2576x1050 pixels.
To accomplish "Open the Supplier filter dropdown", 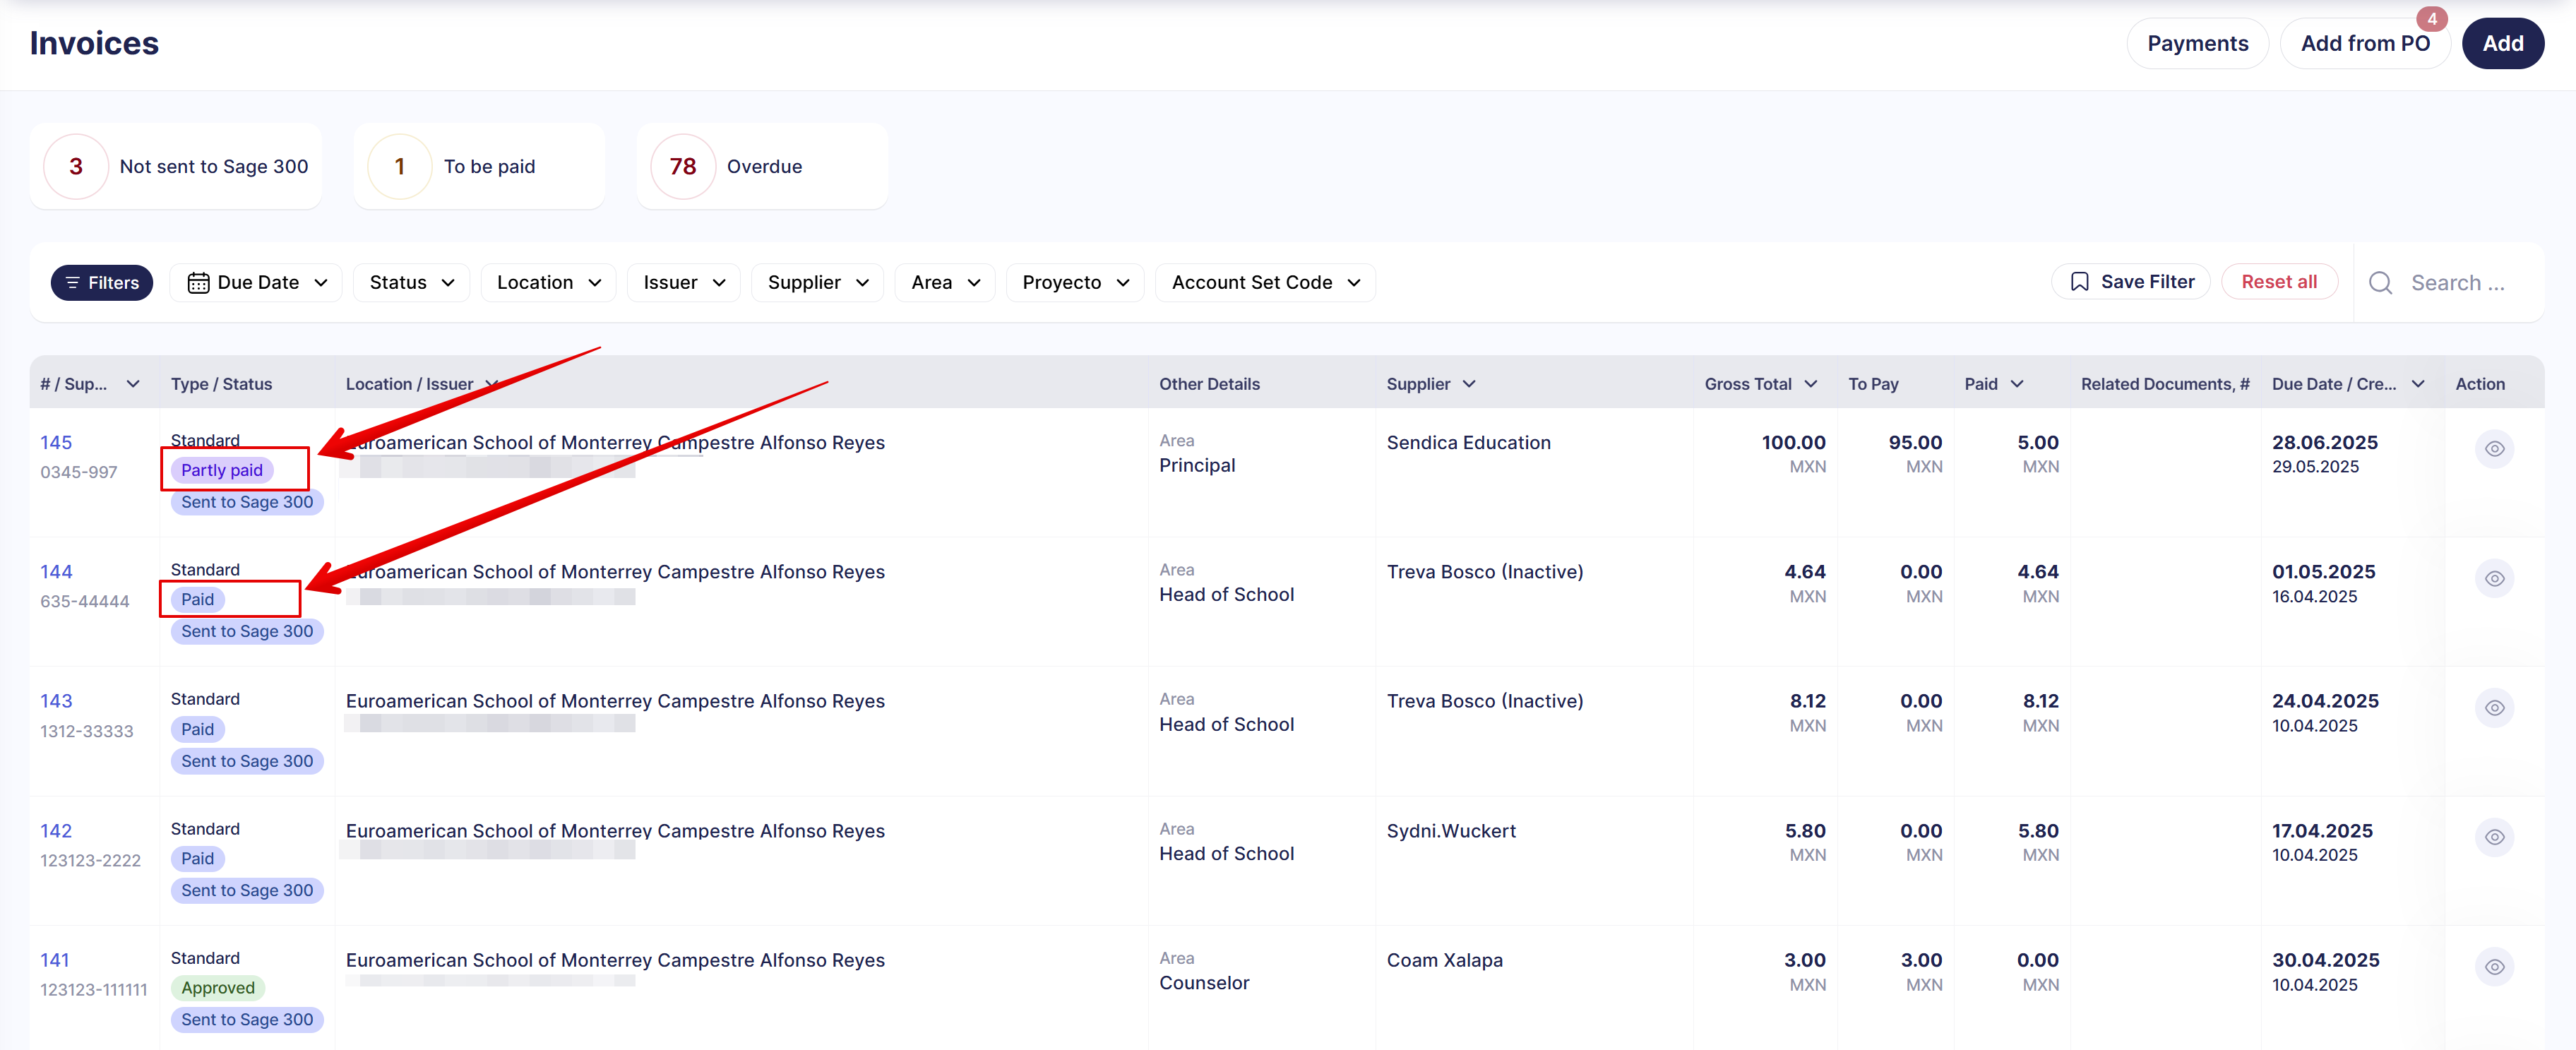I will click(x=817, y=283).
